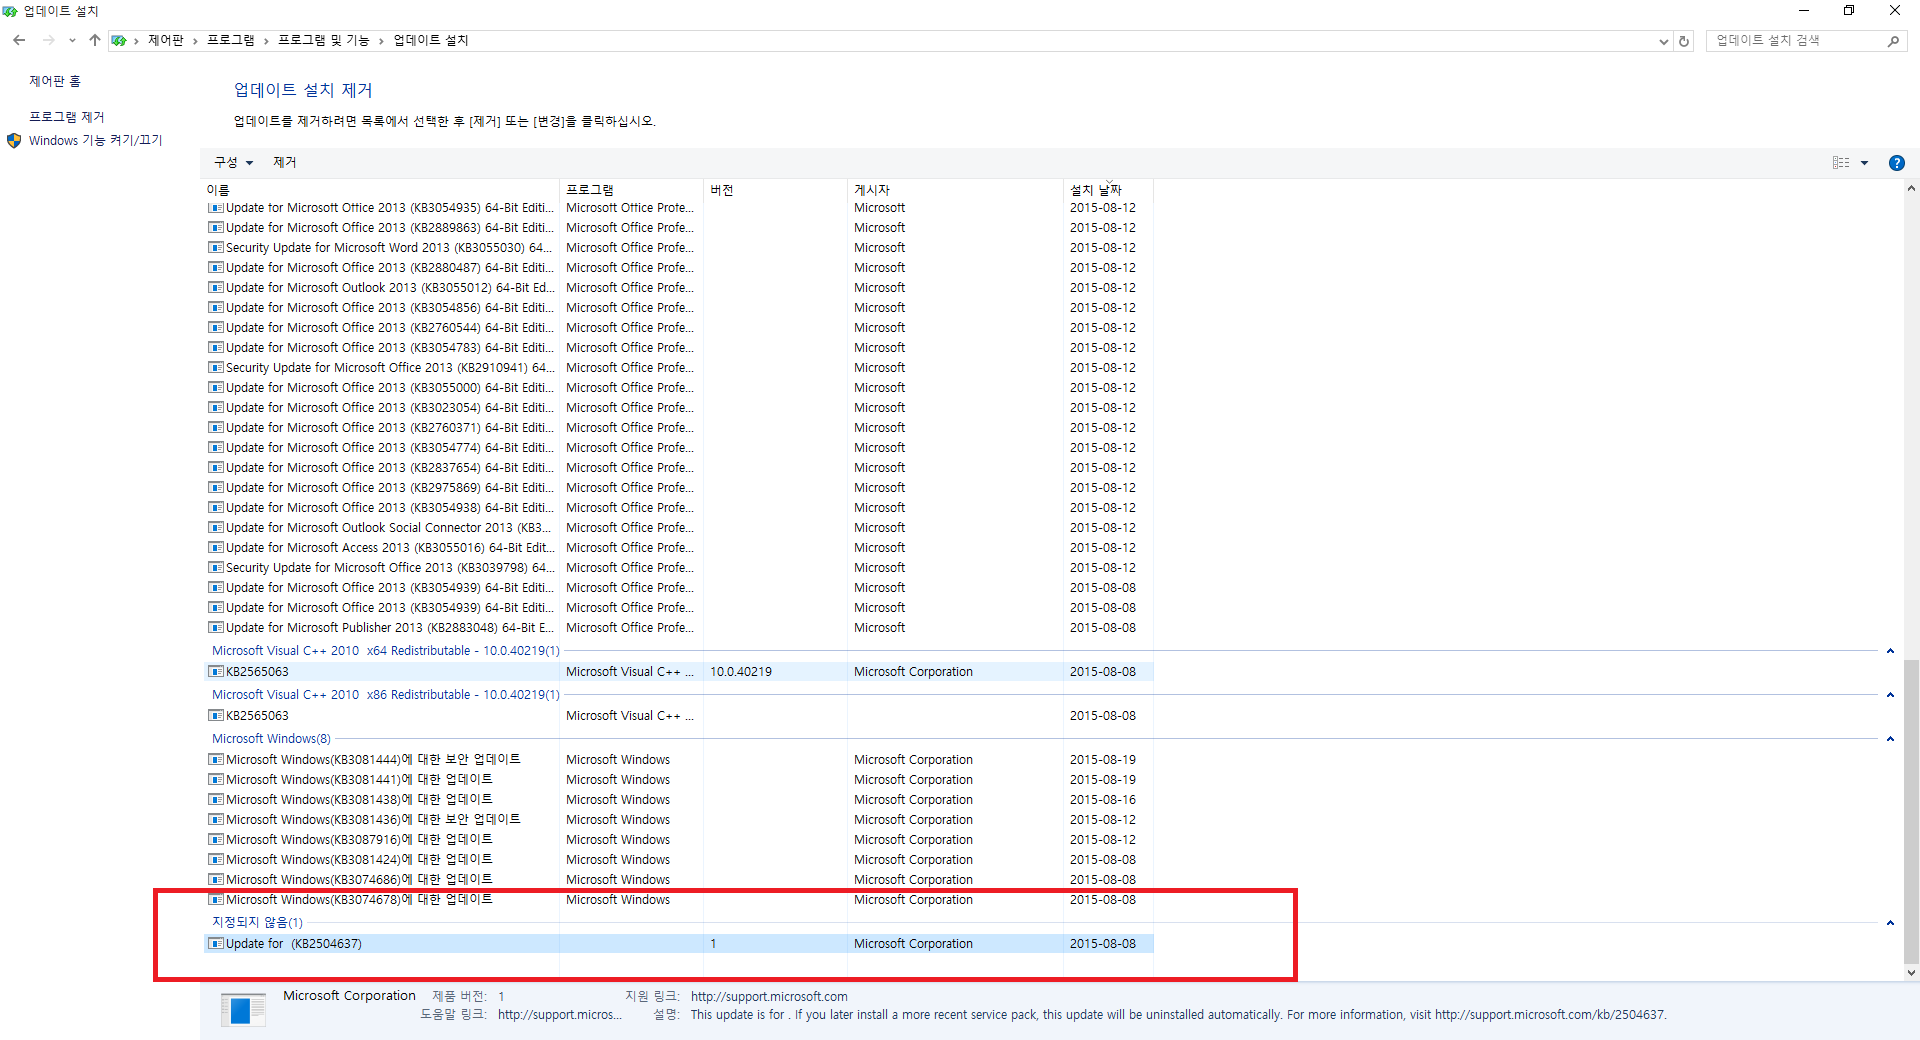Screen dimensions: 1920x1040
Task: Select Update for Outlook Social Connector 2013
Action: (x=678, y=528)
